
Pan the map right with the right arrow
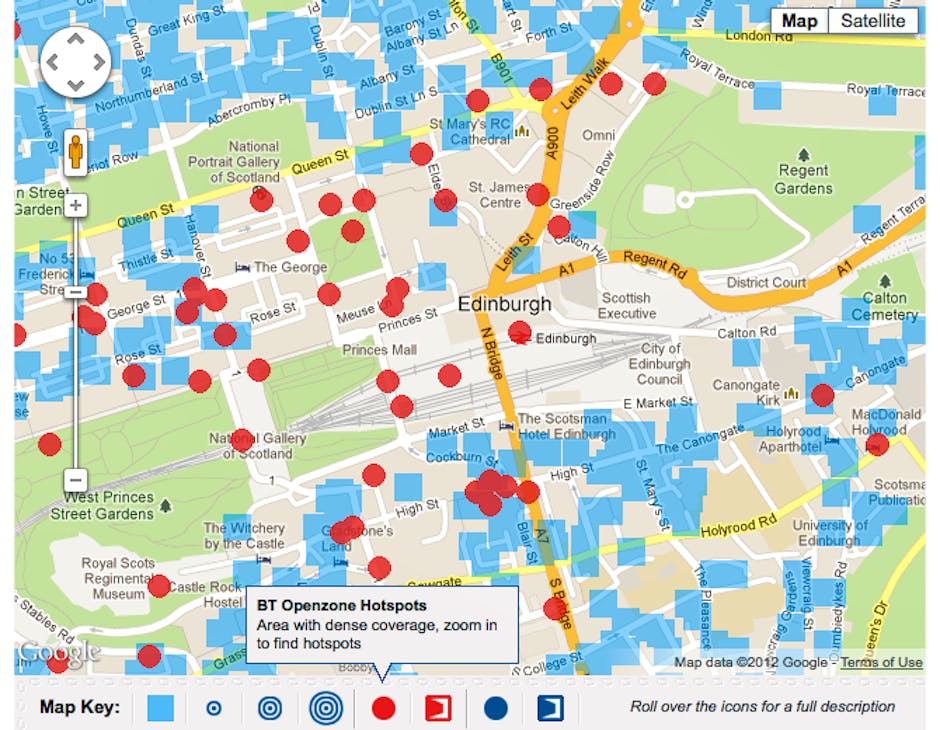coord(98,62)
